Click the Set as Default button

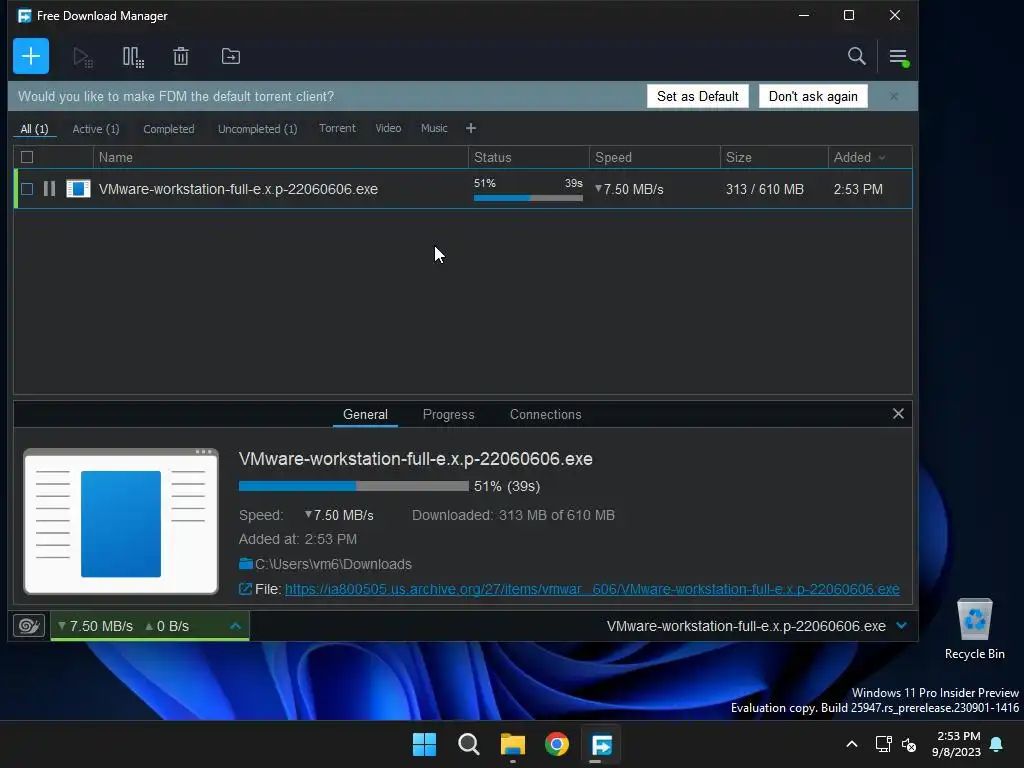tap(697, 96)
